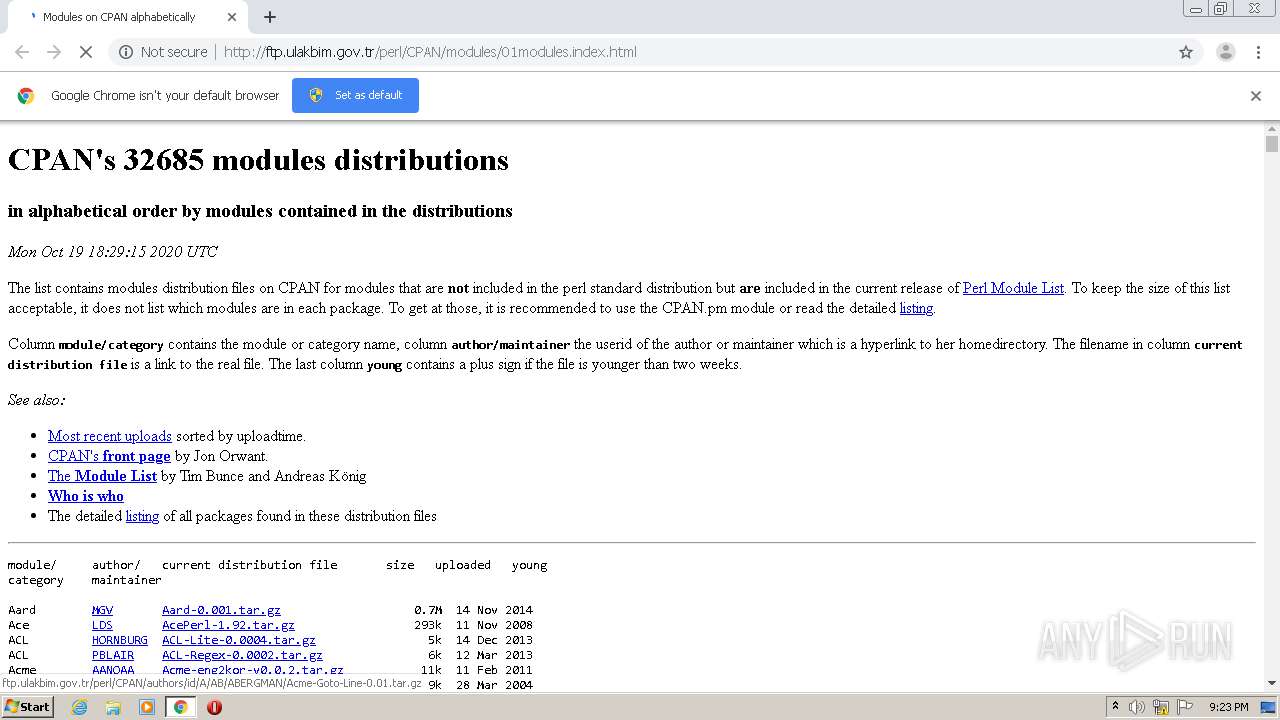
Task: Launch Internet Explorer from taskbar
Action: coord(79,707)
